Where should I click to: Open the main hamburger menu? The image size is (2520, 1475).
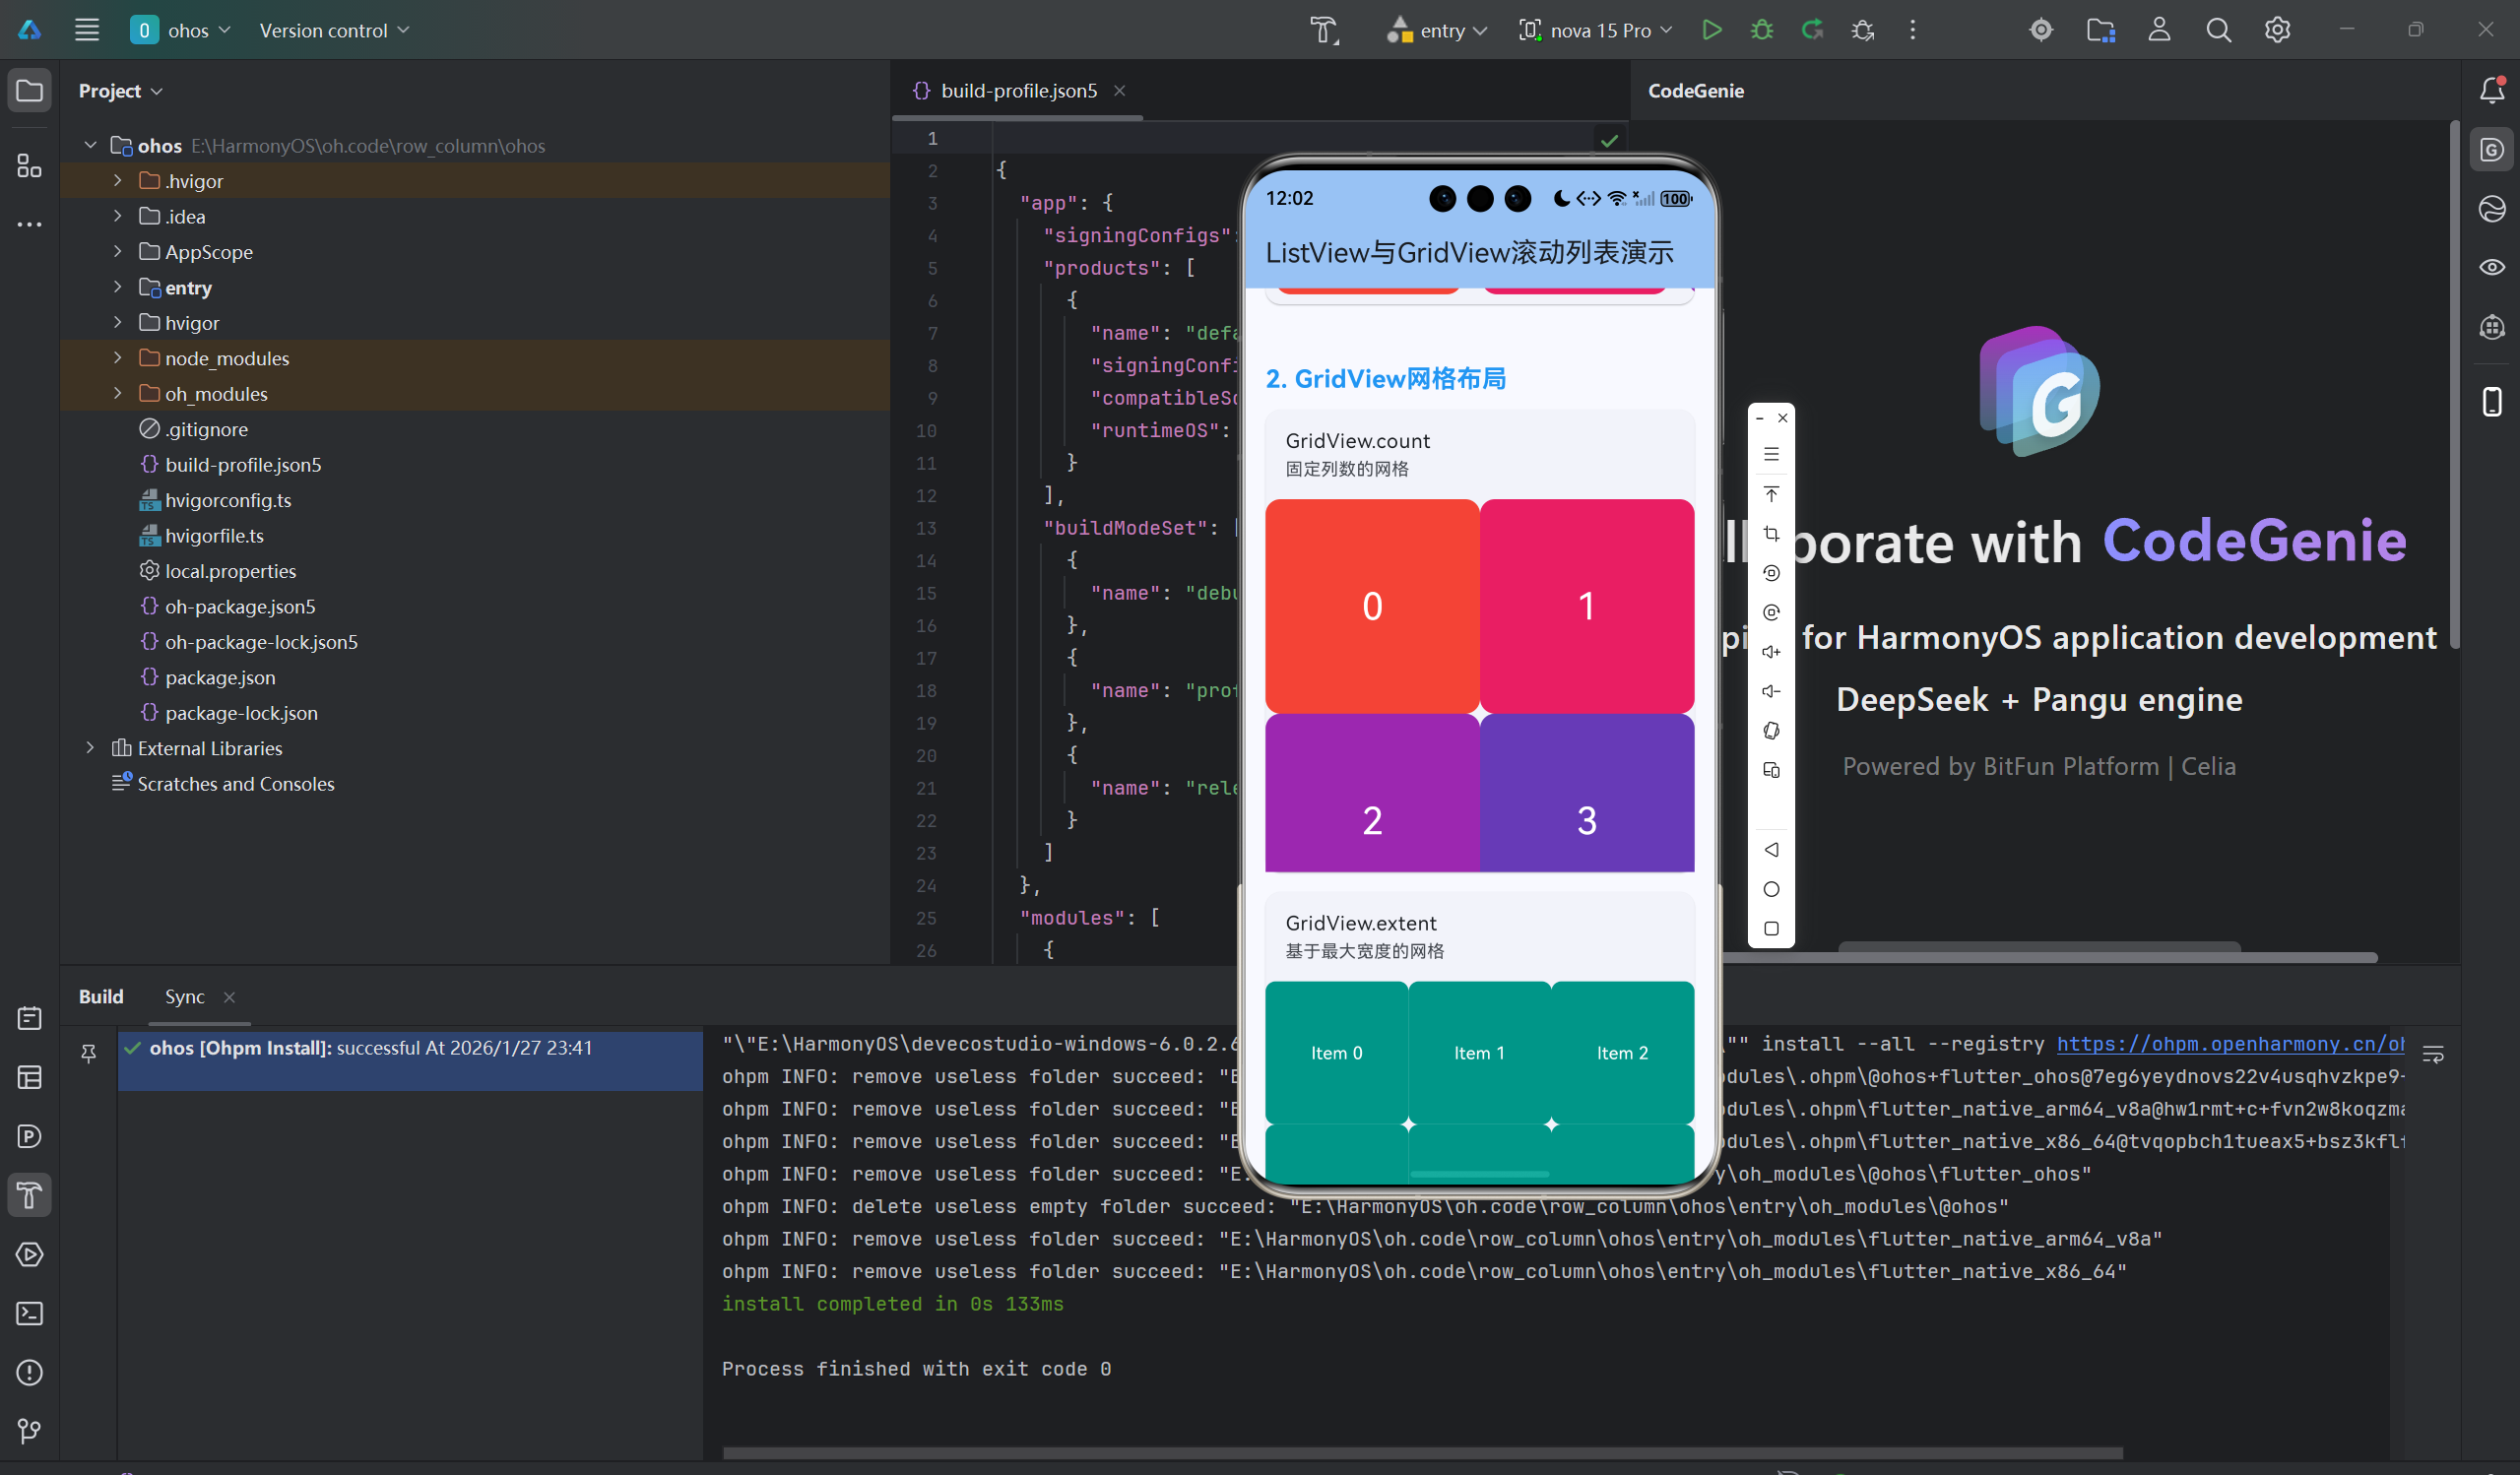tap(87, 30)
